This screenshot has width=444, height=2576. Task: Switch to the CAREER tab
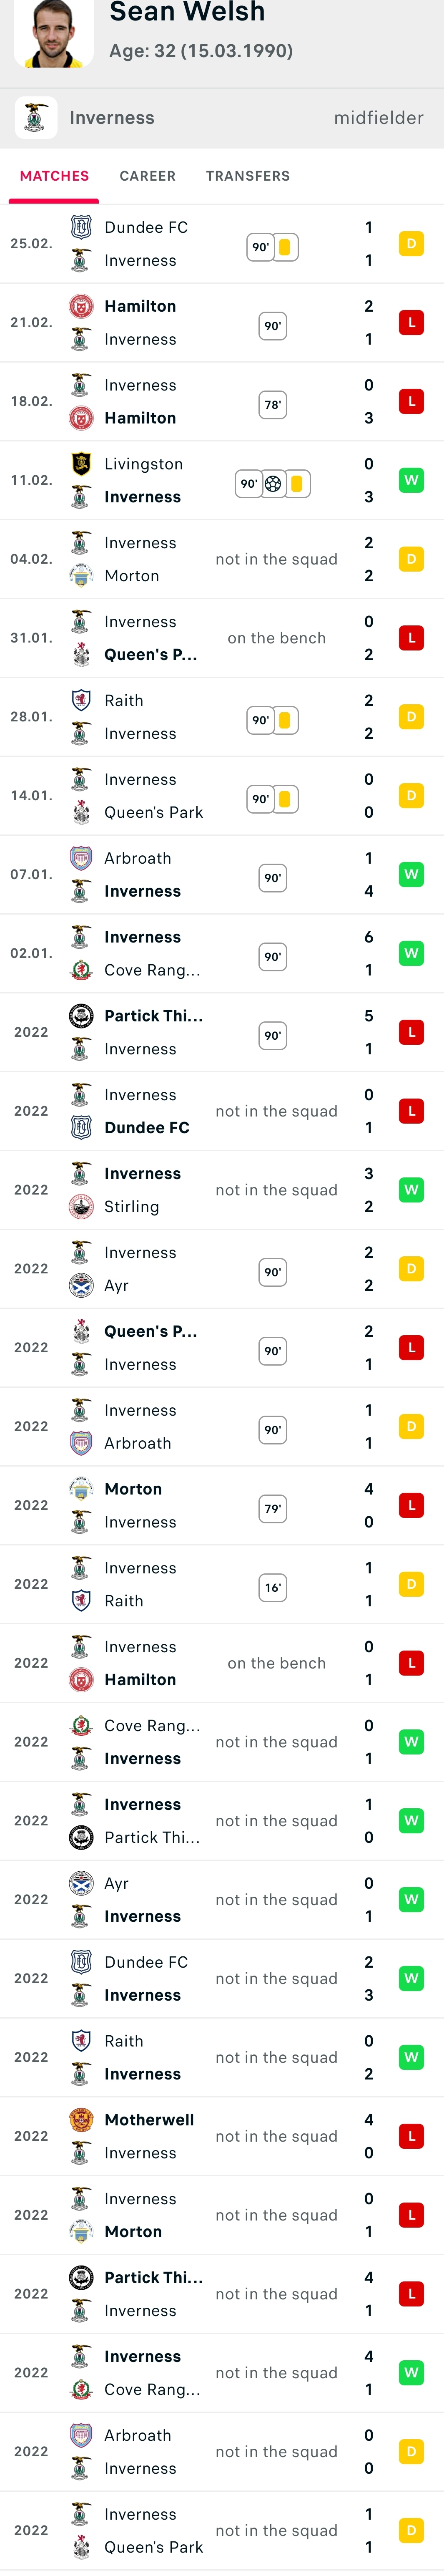click(x=148, y=176)
